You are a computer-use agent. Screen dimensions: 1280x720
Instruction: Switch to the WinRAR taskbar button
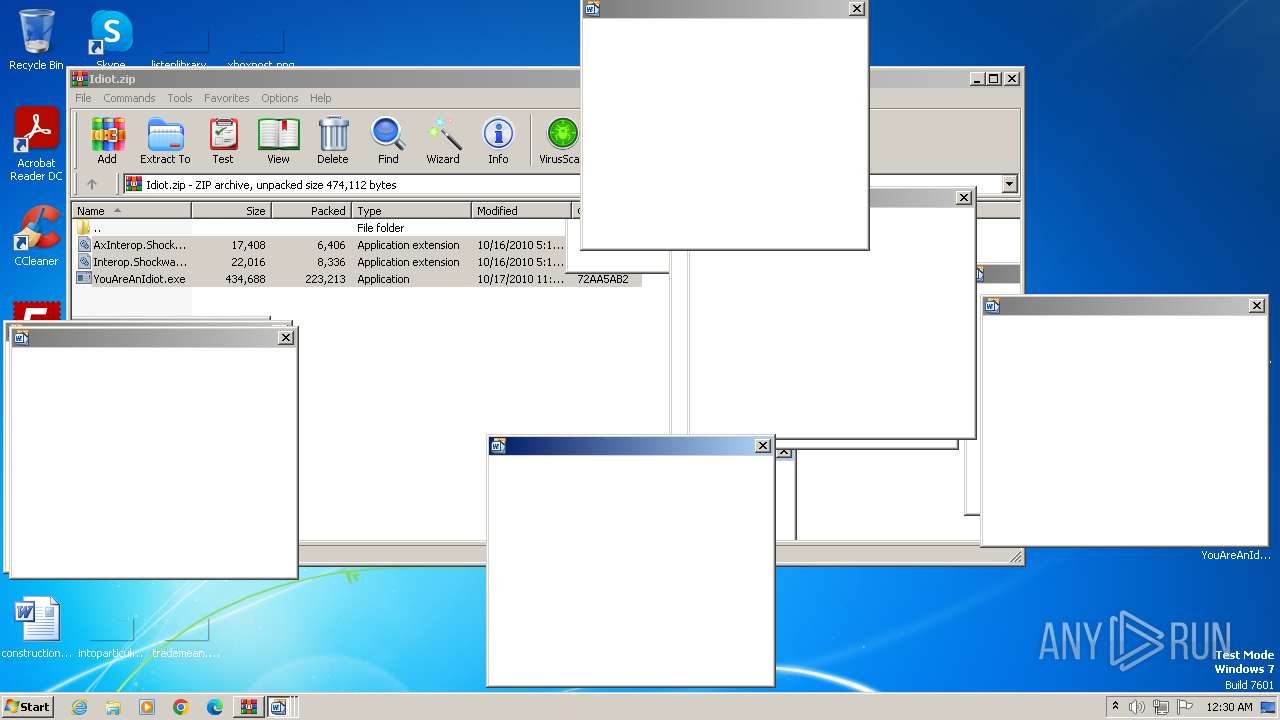point(248,707)
